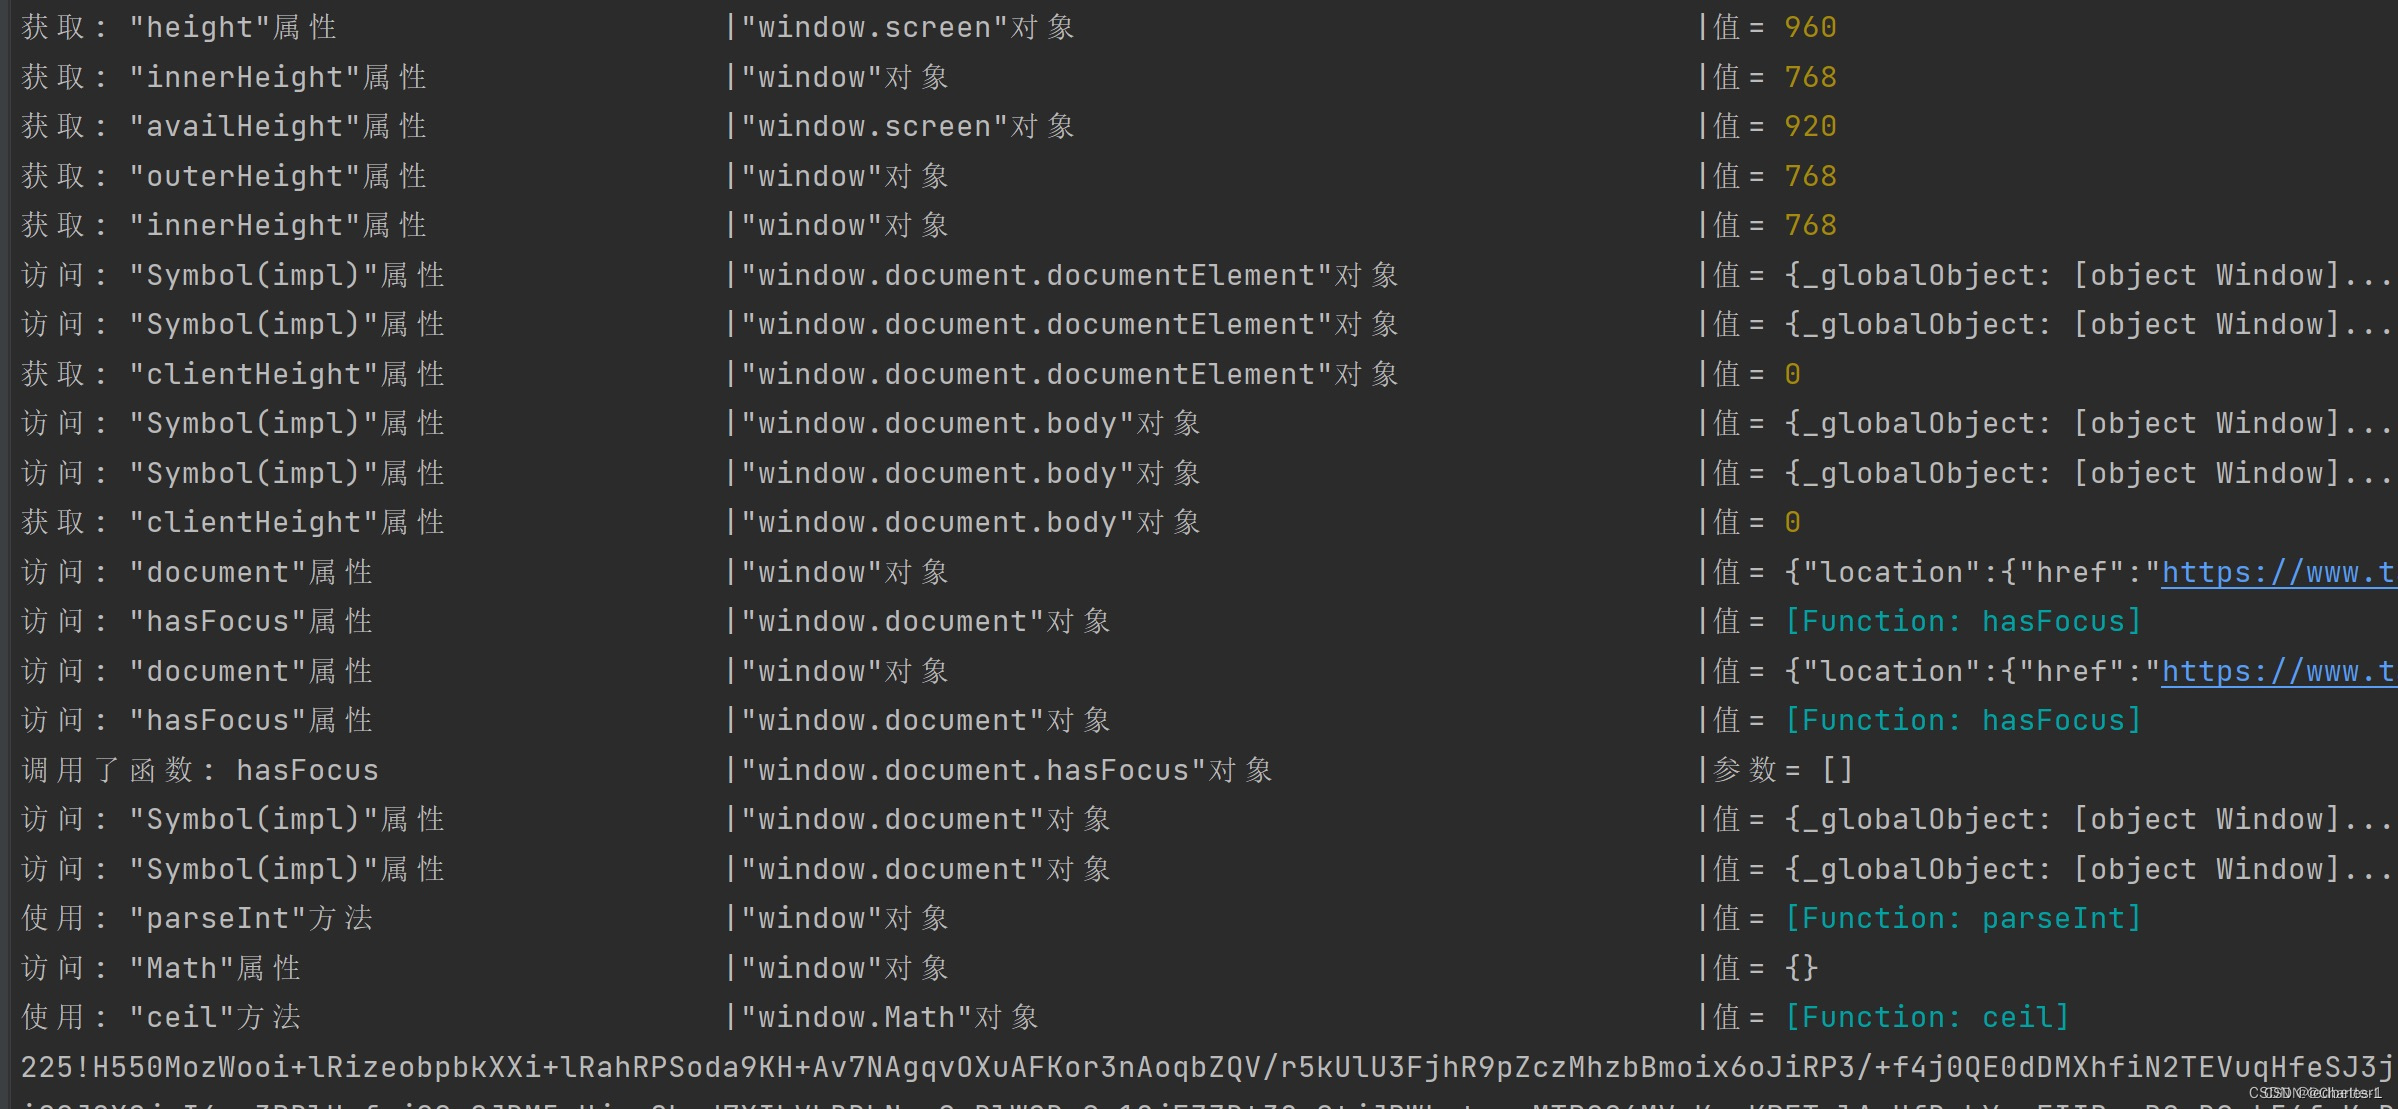Select value 0 in documentElement clientHeight row

click(x=1792, y=374)
